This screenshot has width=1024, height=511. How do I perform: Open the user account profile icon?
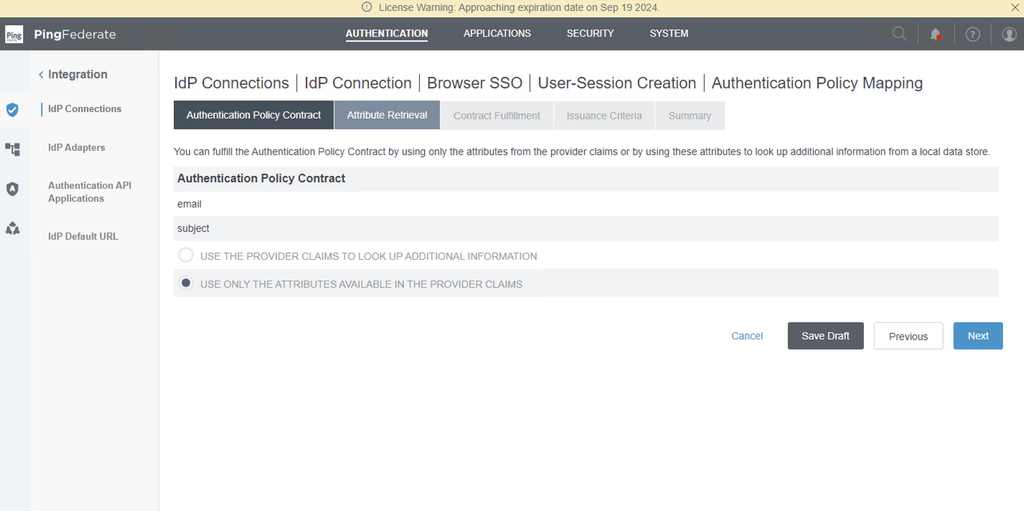[x=1009, y=35]
